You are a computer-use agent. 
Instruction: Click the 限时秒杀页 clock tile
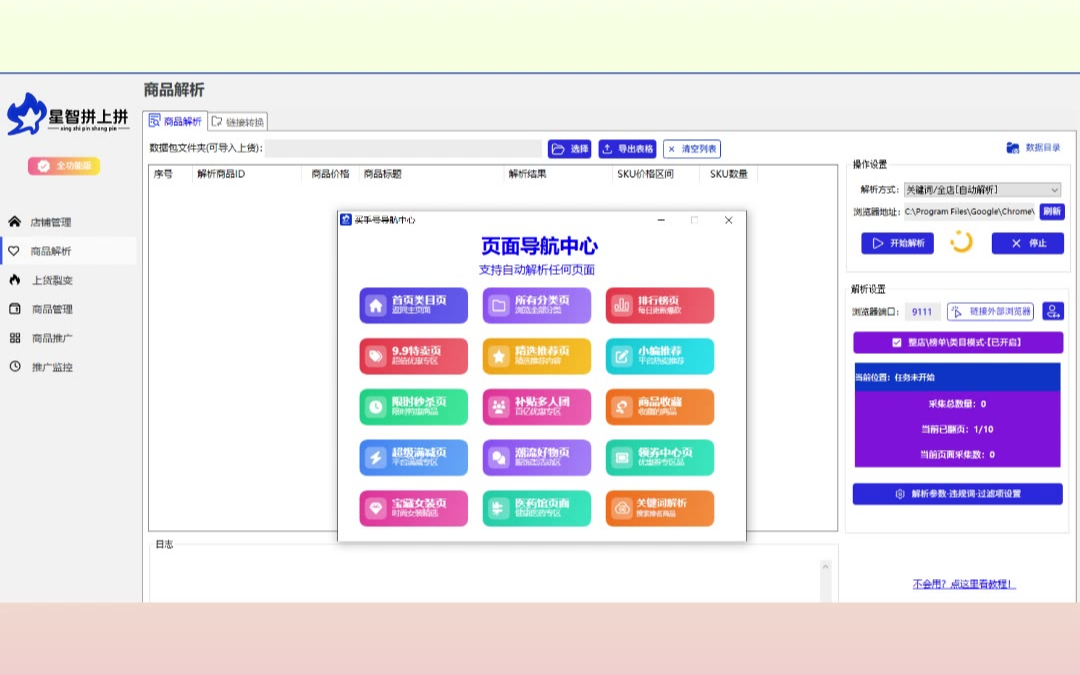413,407
